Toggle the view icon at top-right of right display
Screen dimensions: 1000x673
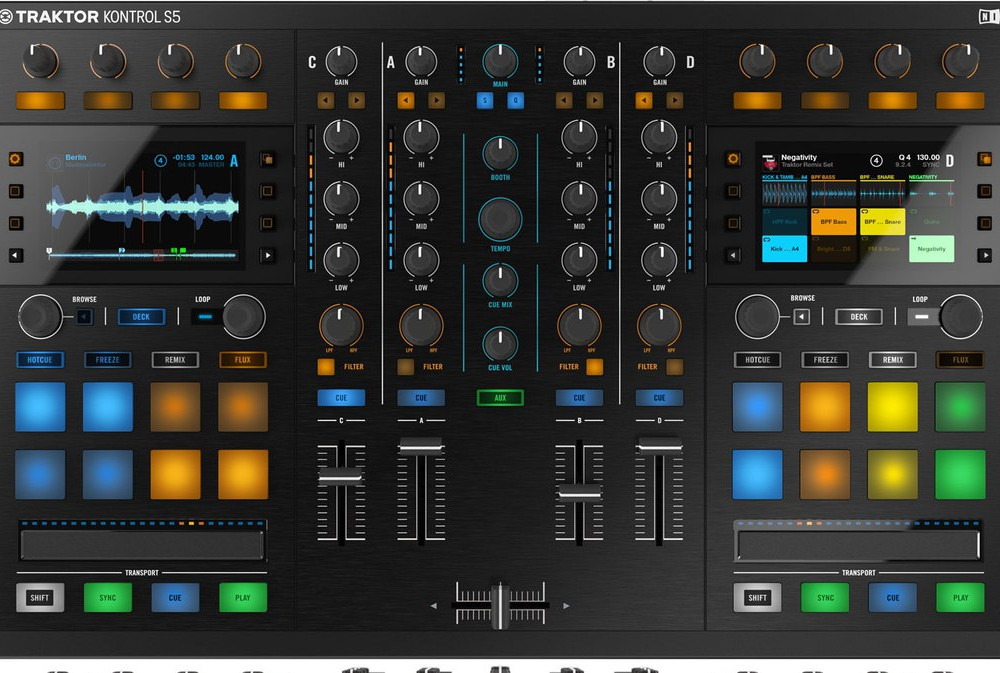(985, 159)
